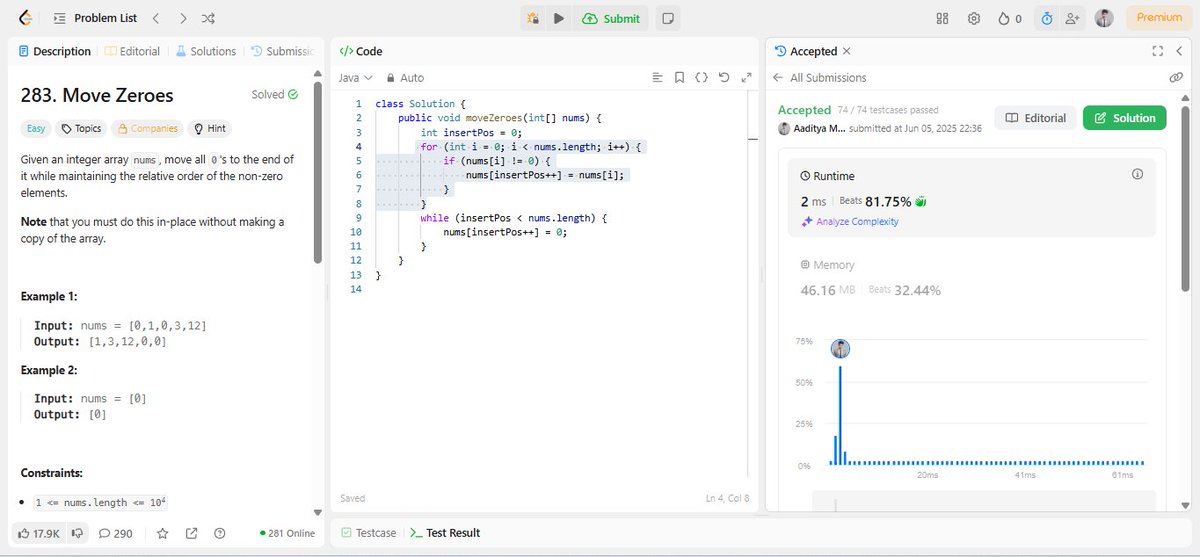1200x557 pixels.
Task: Submit the solution
Action: click(x=610, y=18)
